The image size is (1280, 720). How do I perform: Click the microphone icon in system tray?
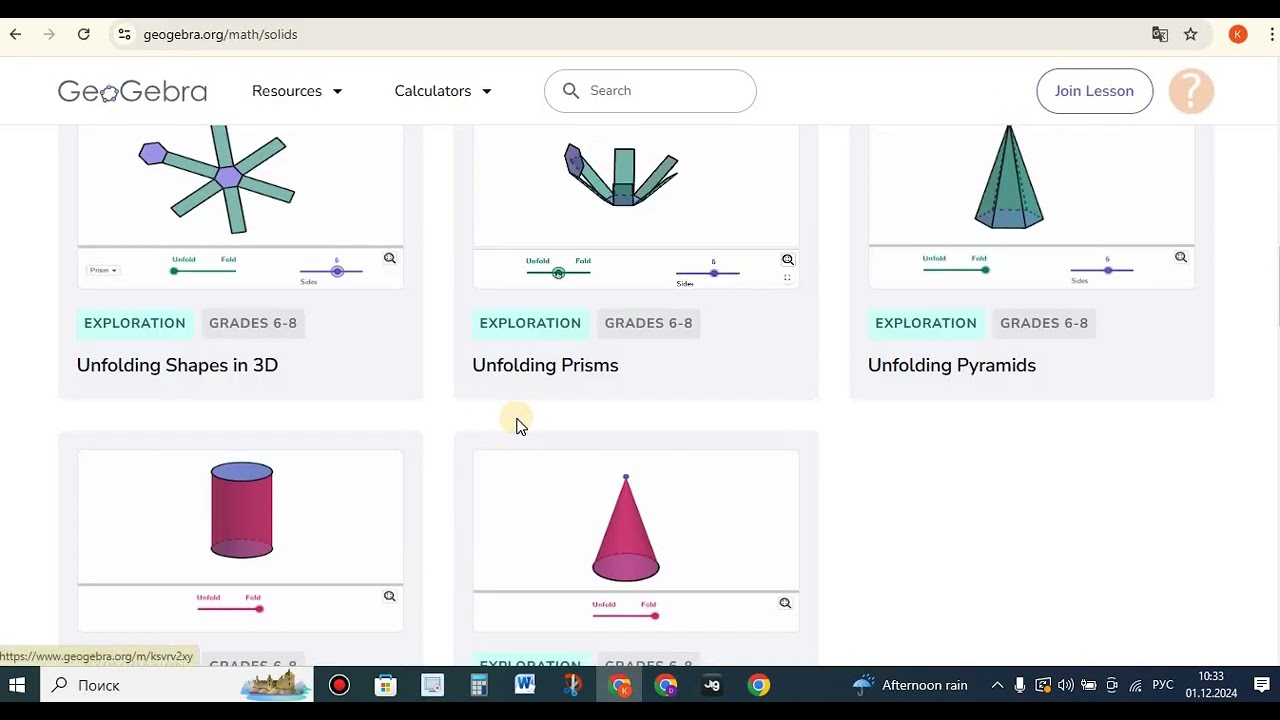click(1020, 685)
